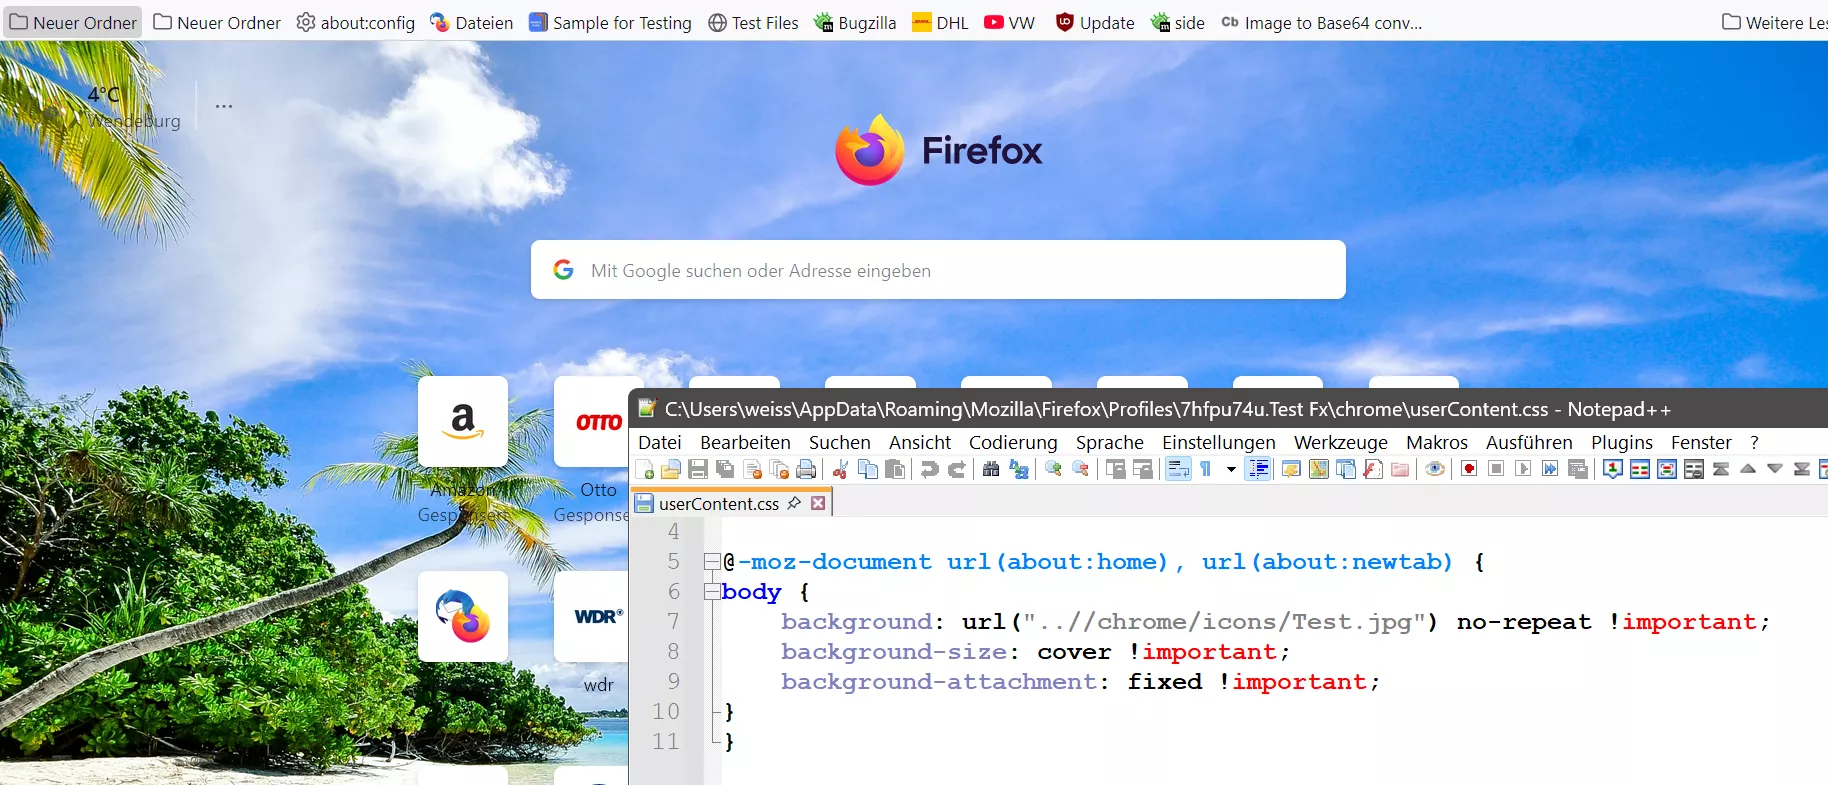1828x785 pixels.
Task: Open the Bugzilla bookmark
Action: coord(855,22)
